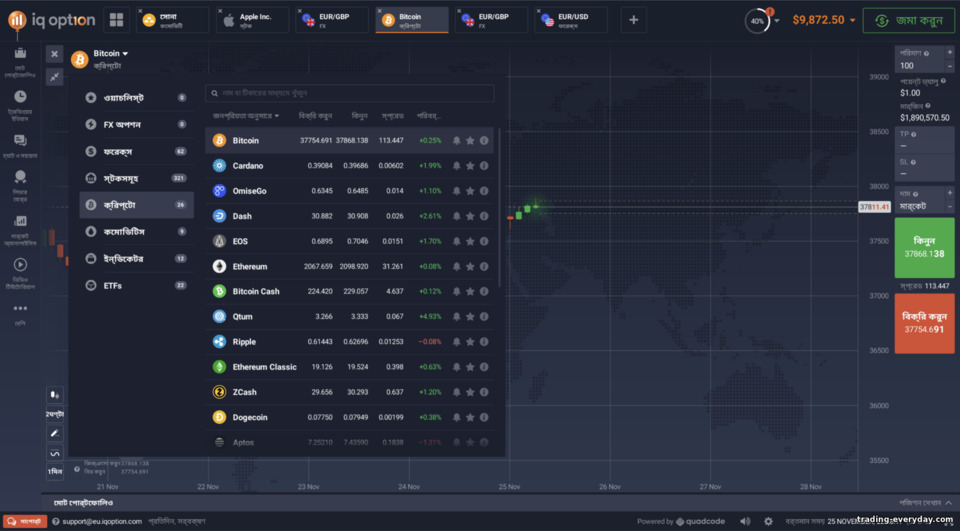Open trading history clock icon
This screenshot has height=531, width=960.
point(20,96)
